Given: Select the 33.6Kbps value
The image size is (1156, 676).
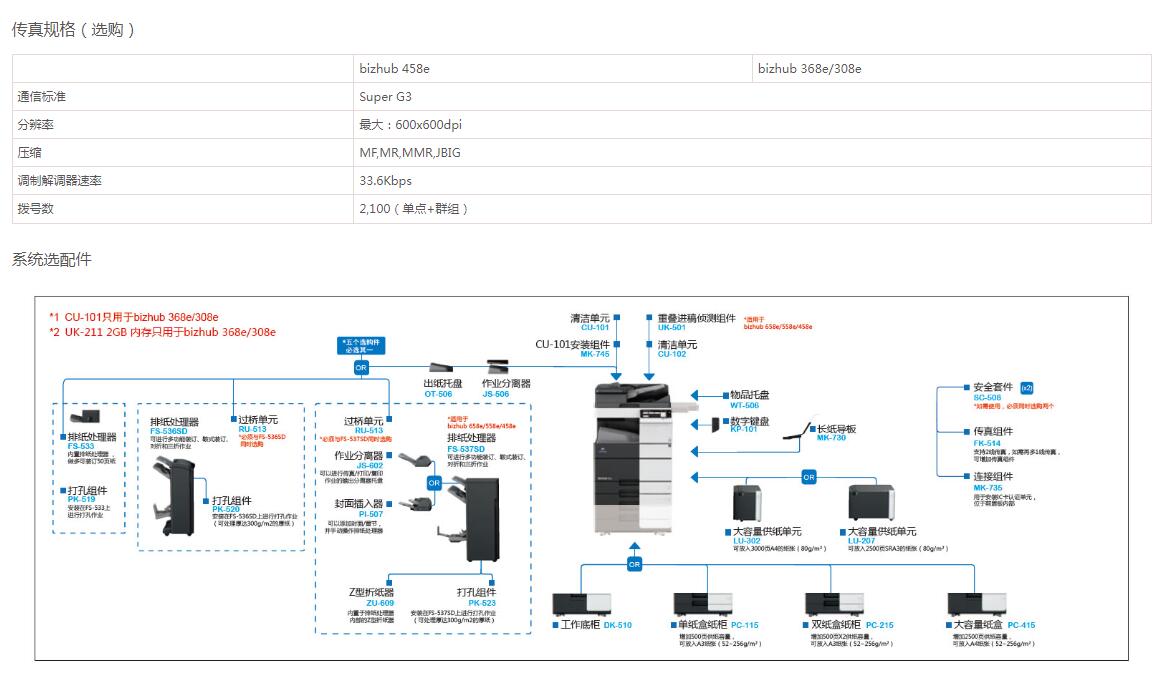Looking at the screenshot, I should point(386,181).
